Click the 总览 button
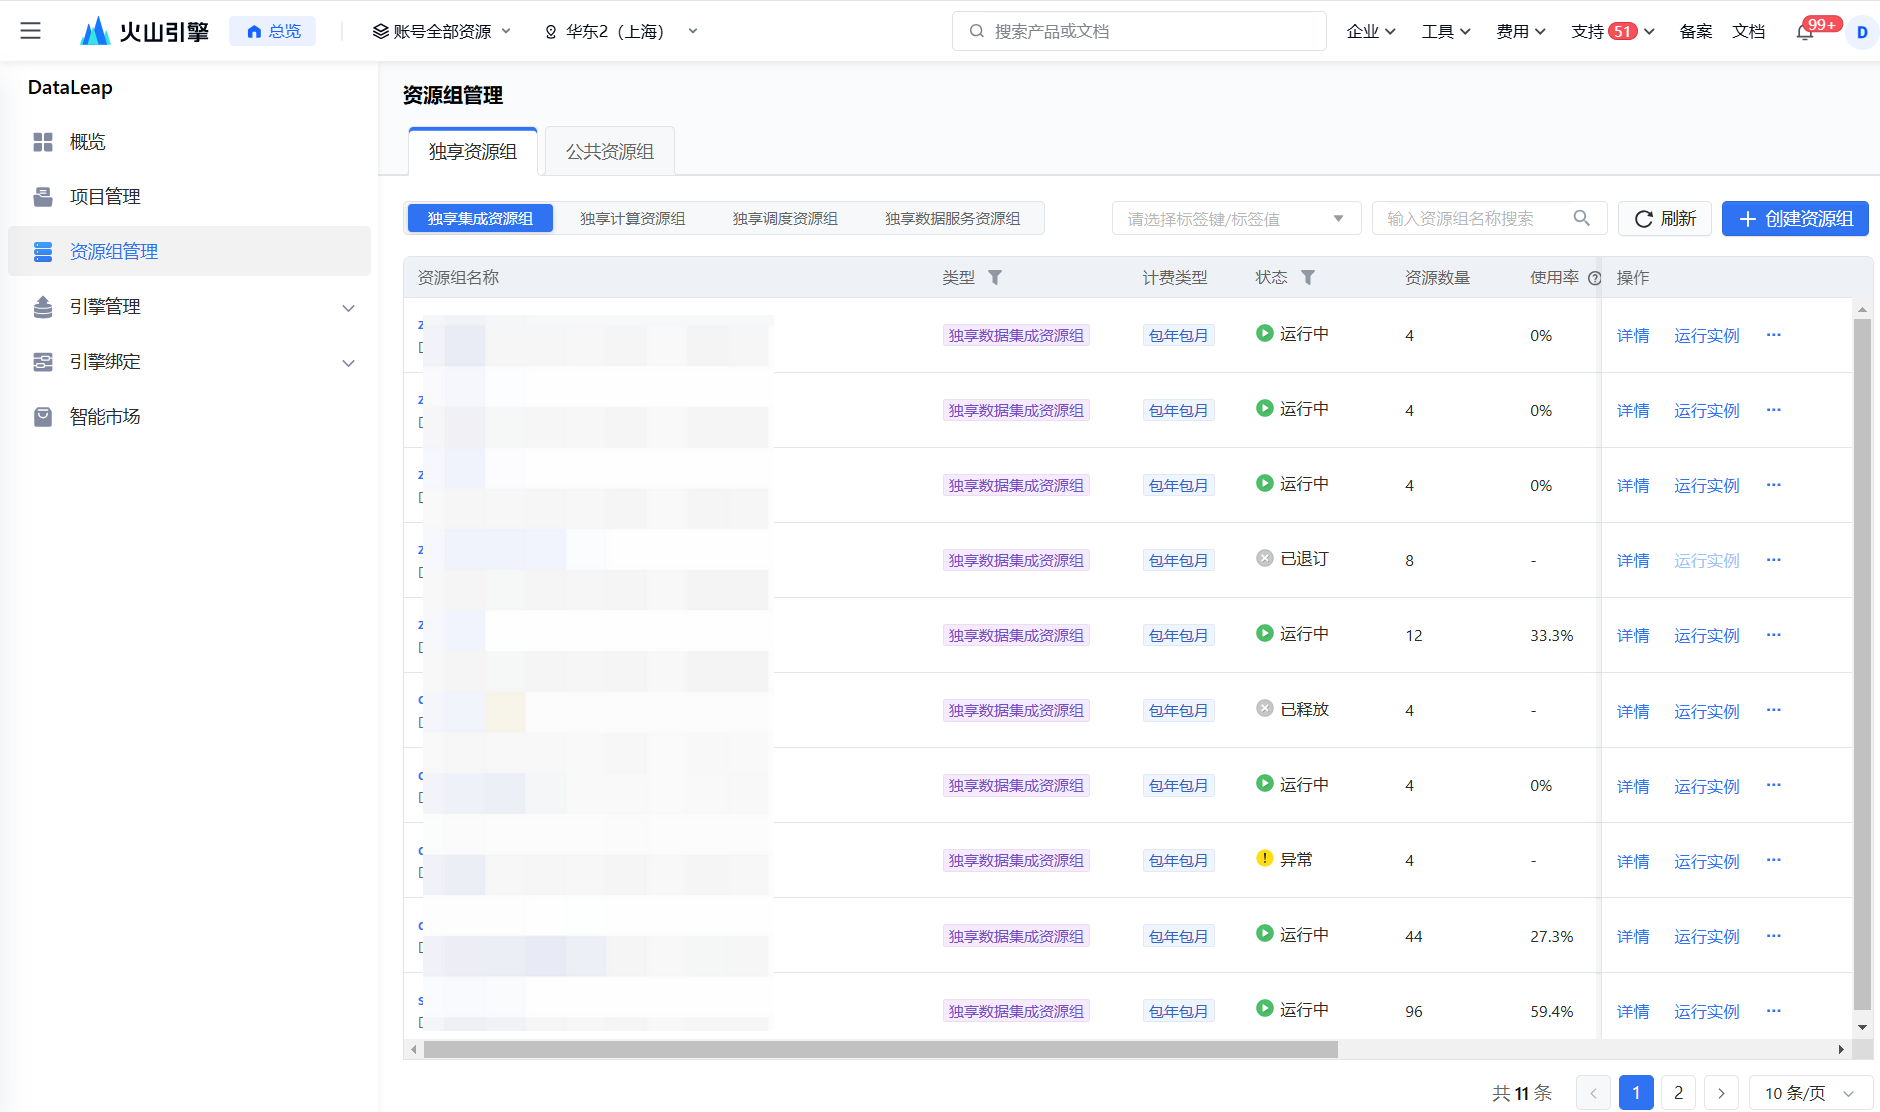The width and height of the screenshot is (1880, 1112). pyautogui.click(x=273, y=31)
